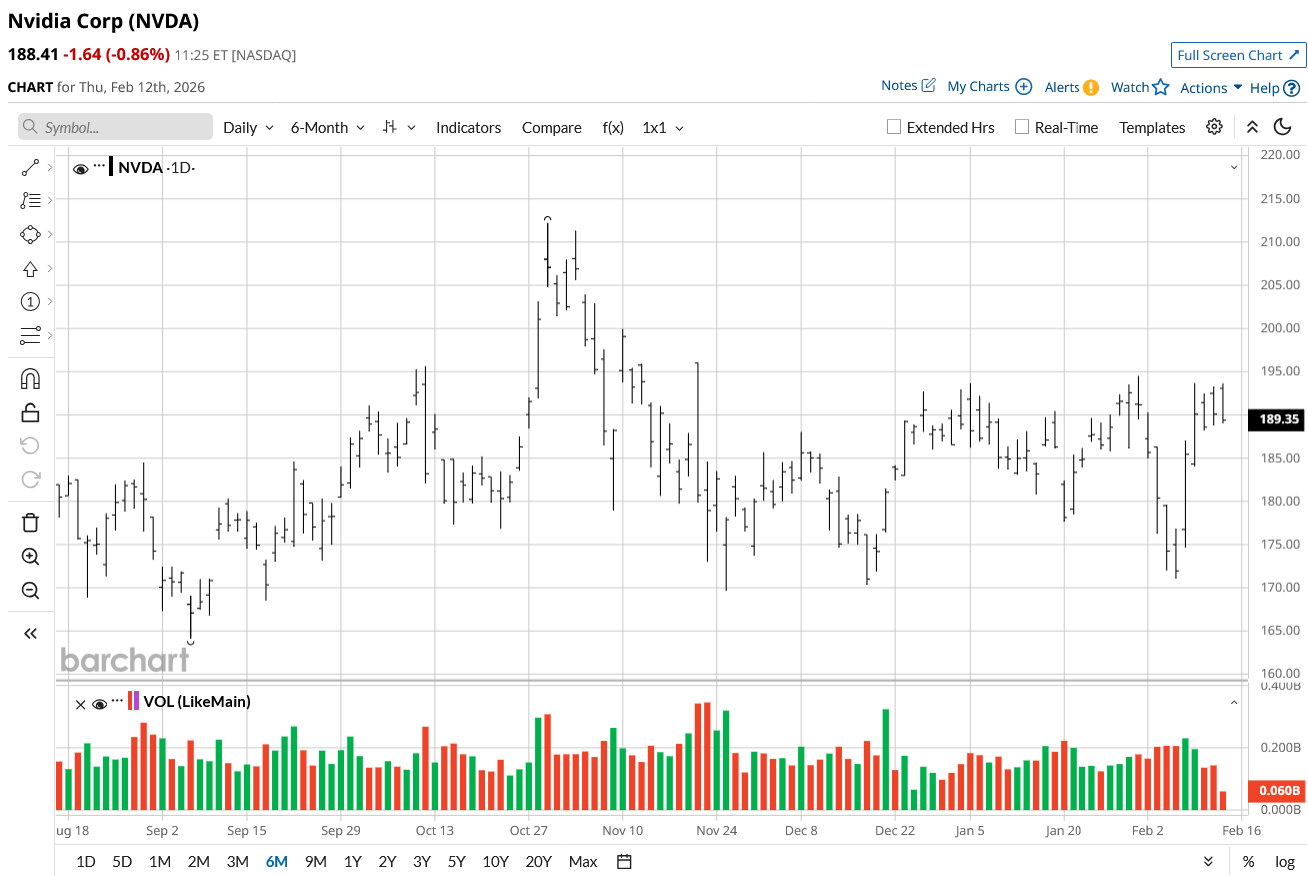1308x876 pixels.
Task: Open the bar type dropdown
Action: point(399,127)
